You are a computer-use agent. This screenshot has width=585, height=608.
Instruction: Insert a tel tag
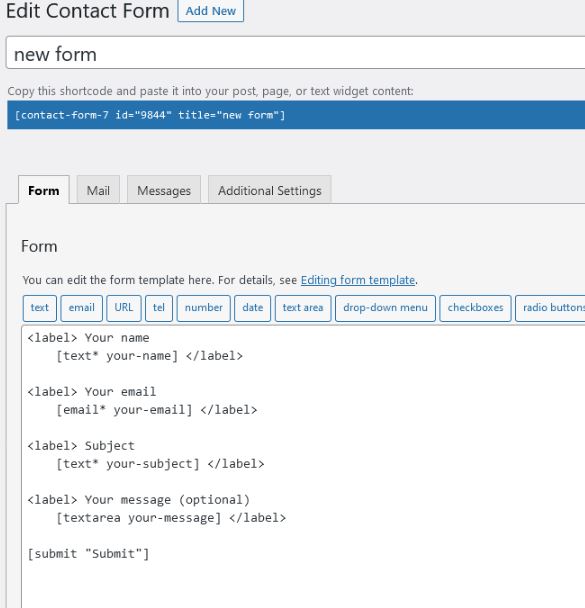click(159, 308)
